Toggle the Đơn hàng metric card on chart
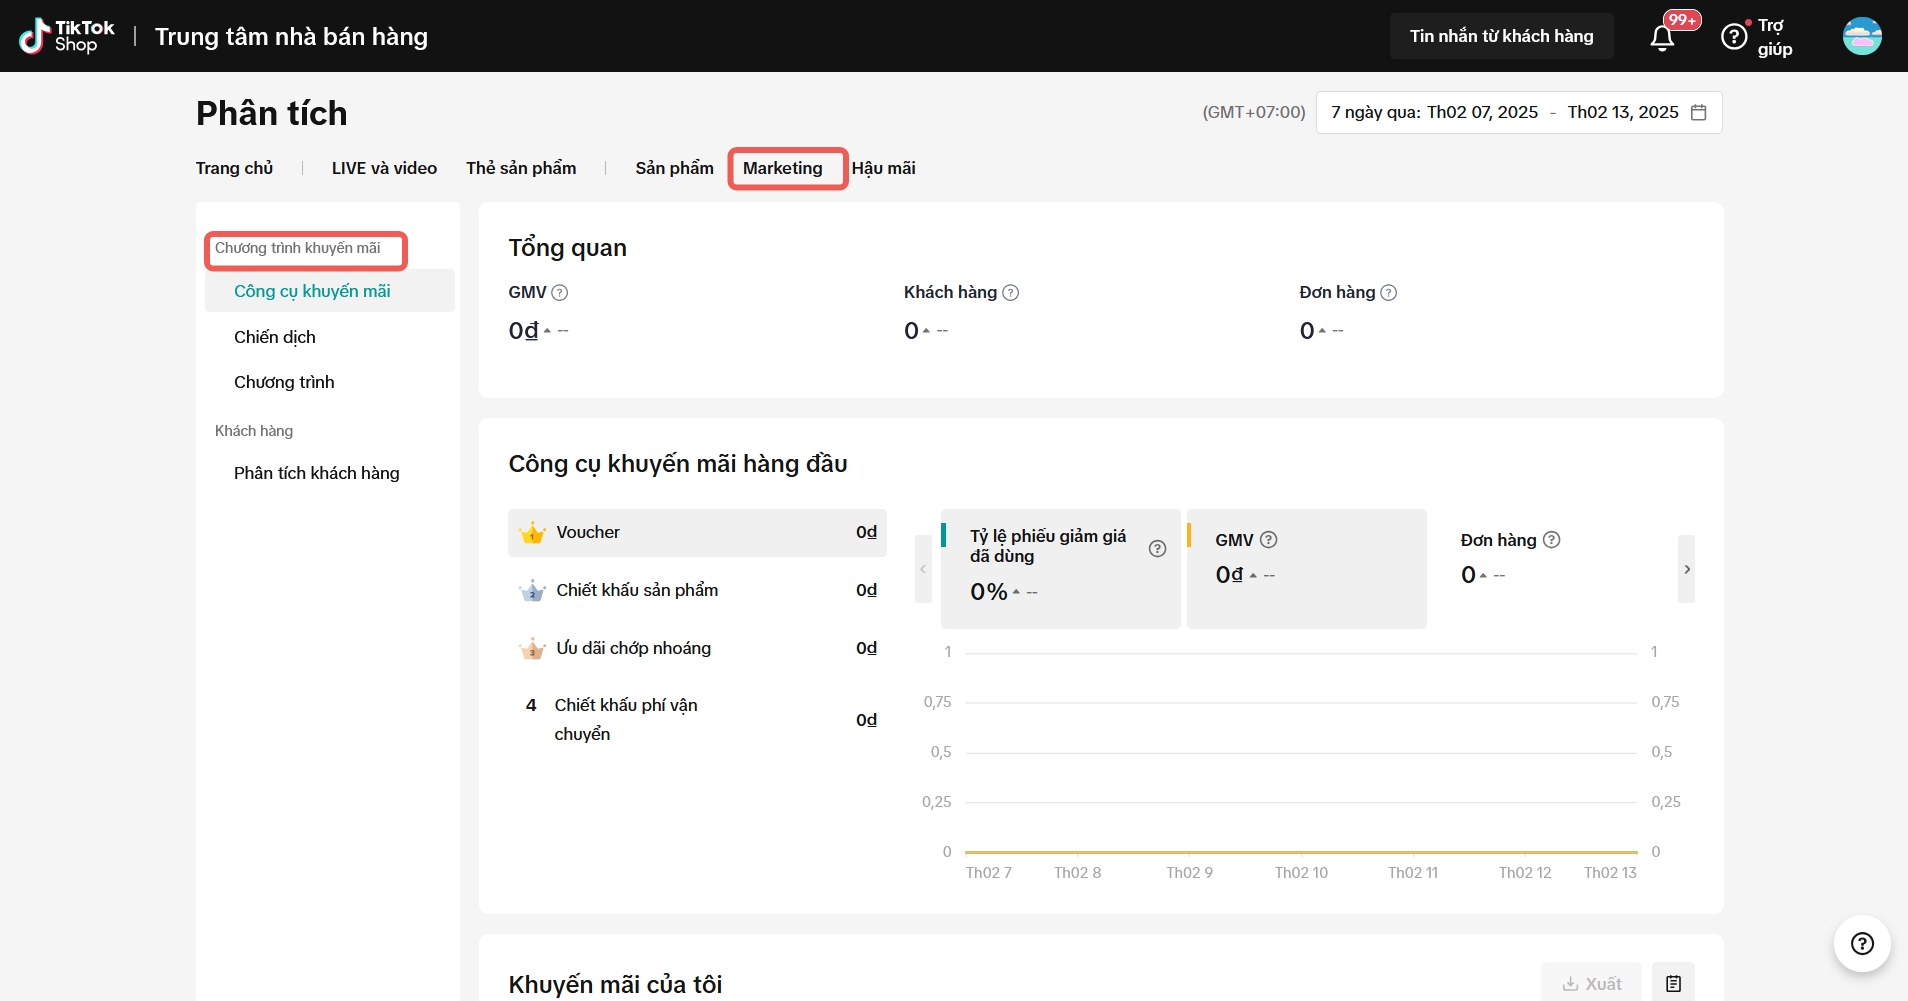Viewport: 1908px width, 1001px height. pyautogui.click(x=1550, y=568)
